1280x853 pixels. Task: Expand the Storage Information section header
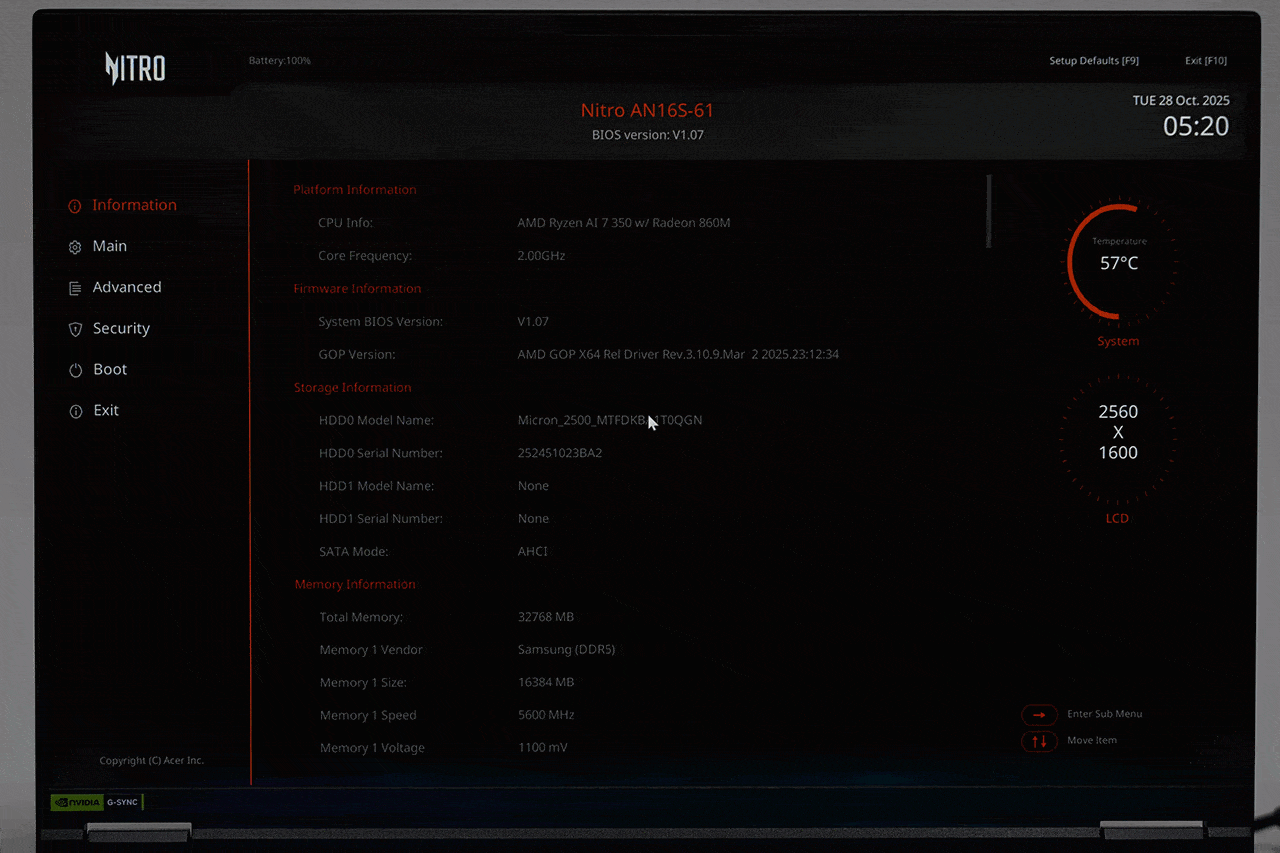352,387
